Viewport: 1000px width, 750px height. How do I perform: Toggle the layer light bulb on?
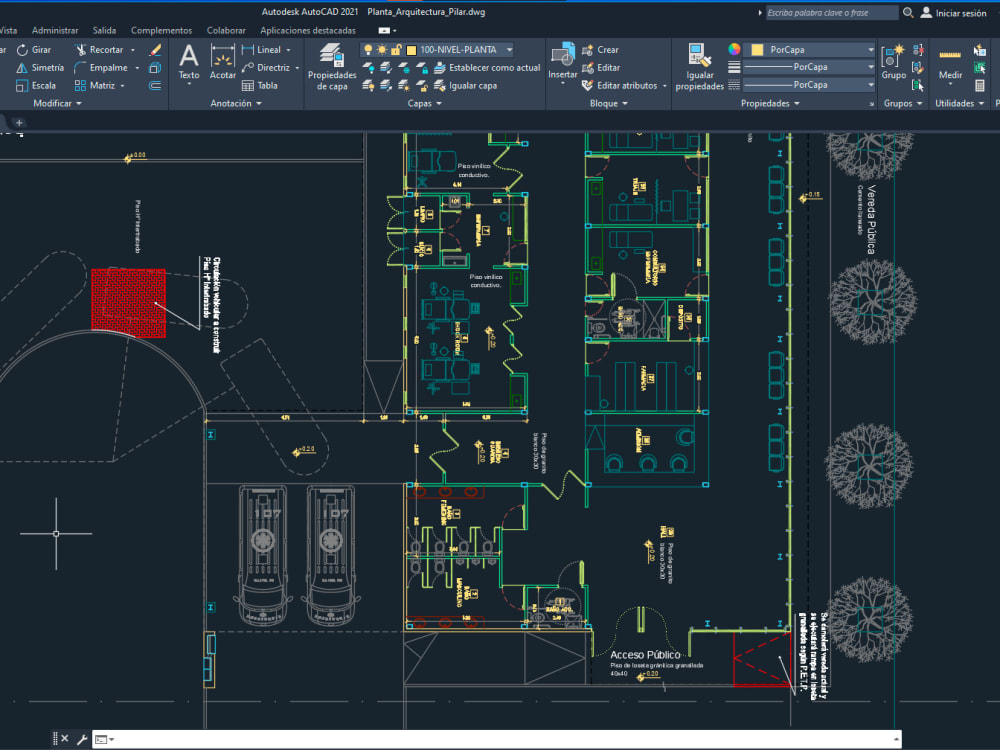point(368,49)
